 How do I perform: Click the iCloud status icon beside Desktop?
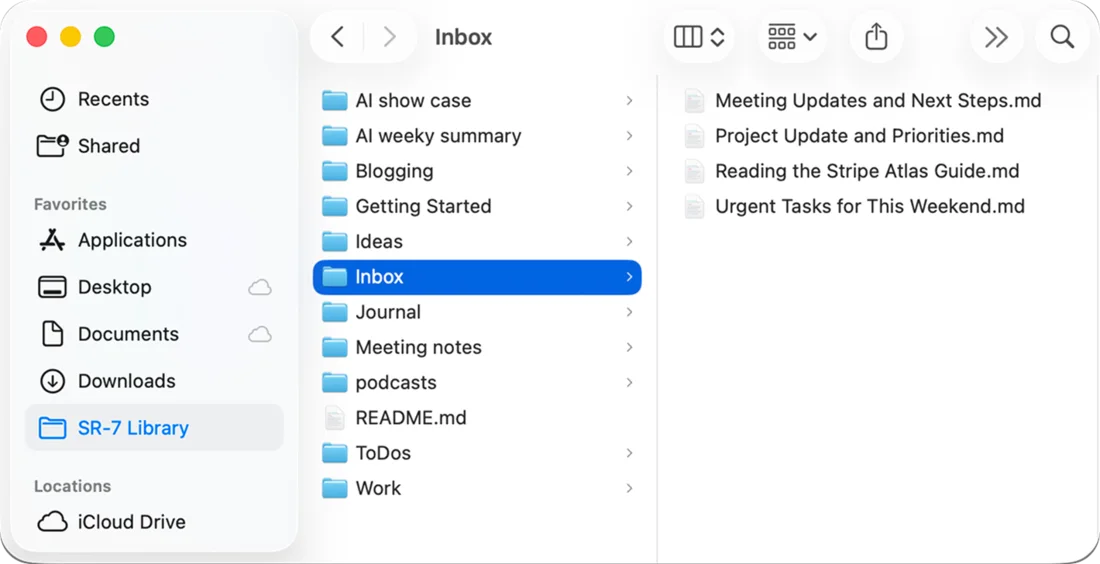pyautogui.click(x=260, y=287)
